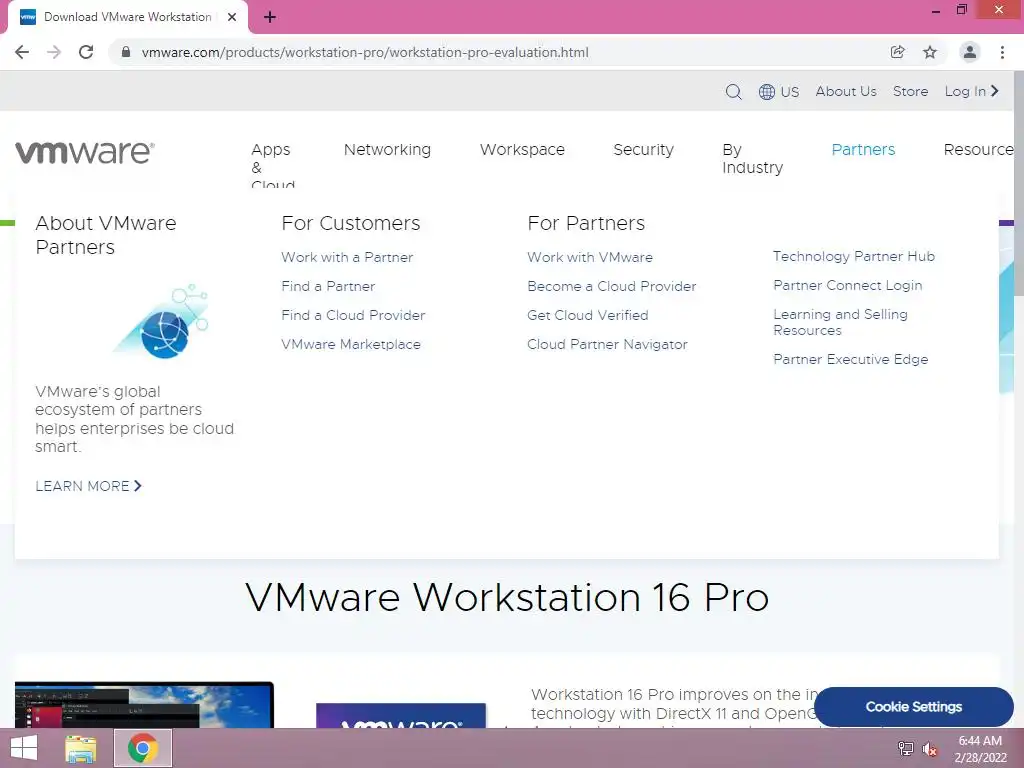Open the Chrome profile avatar menu
Image resolution: width=1024 pixels, height=768 pixels.
pyautogui.click(x=970, y=52)
